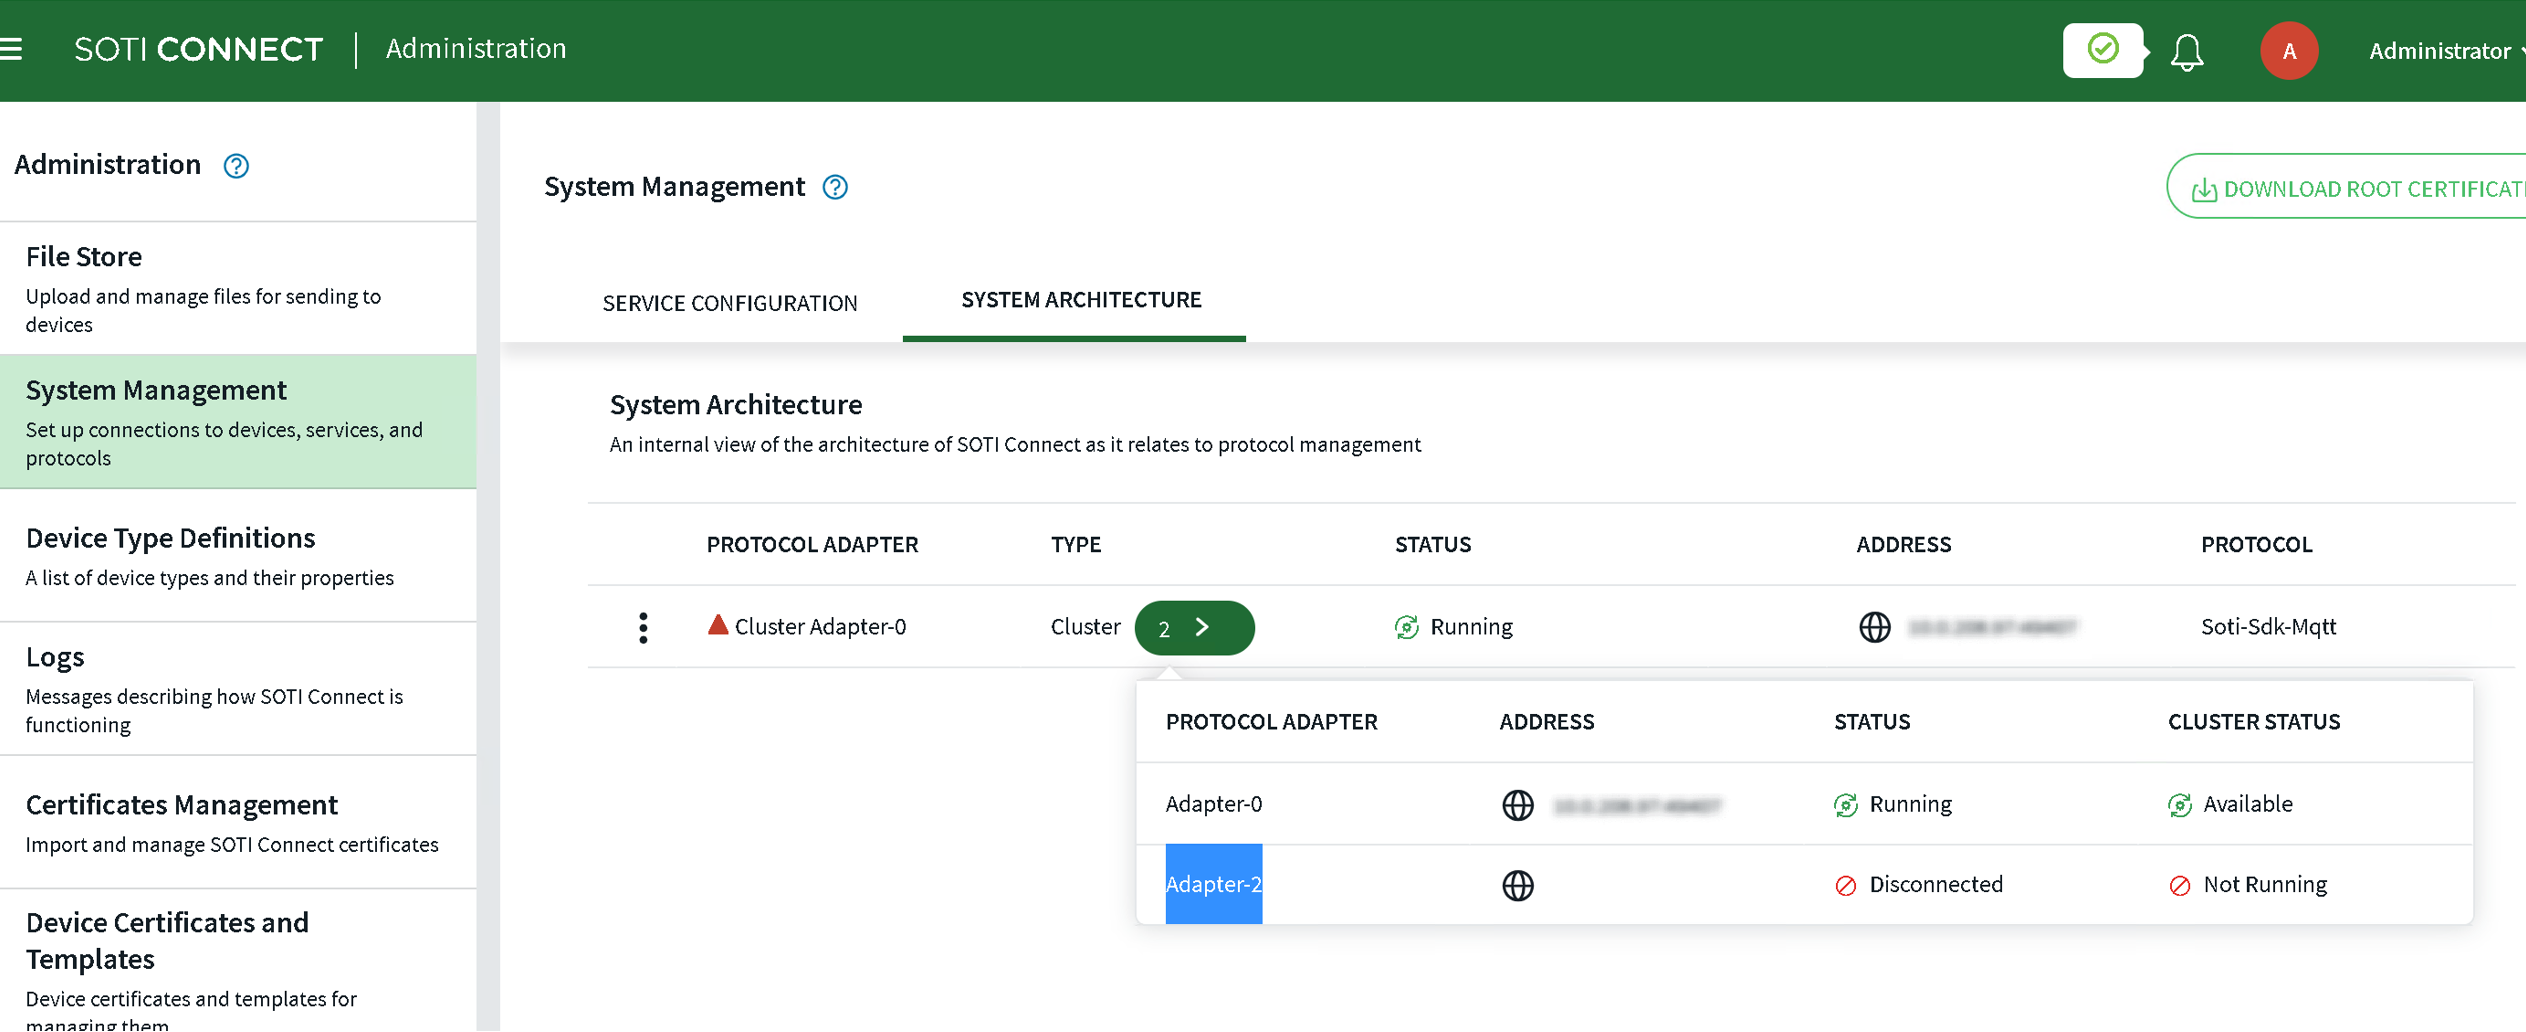Click the red Administrator avatar

point(2289,50)
